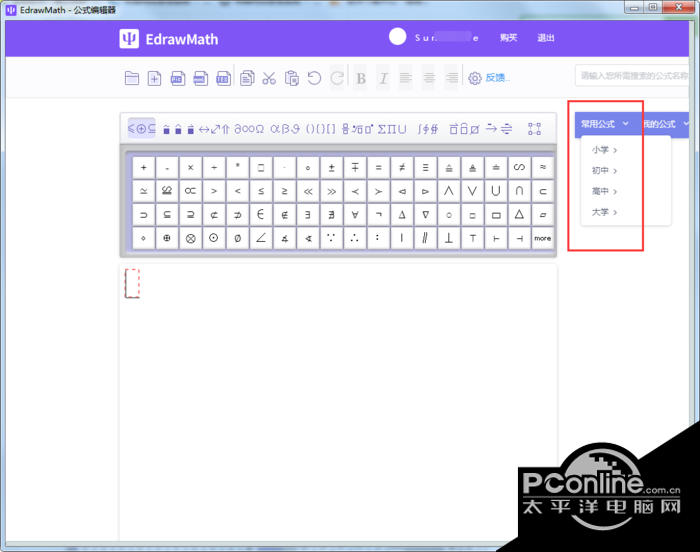This screenshot has height=552, width=700.
Task: Click the dashed formula input placeholder
Action: [x=132, y=283]
